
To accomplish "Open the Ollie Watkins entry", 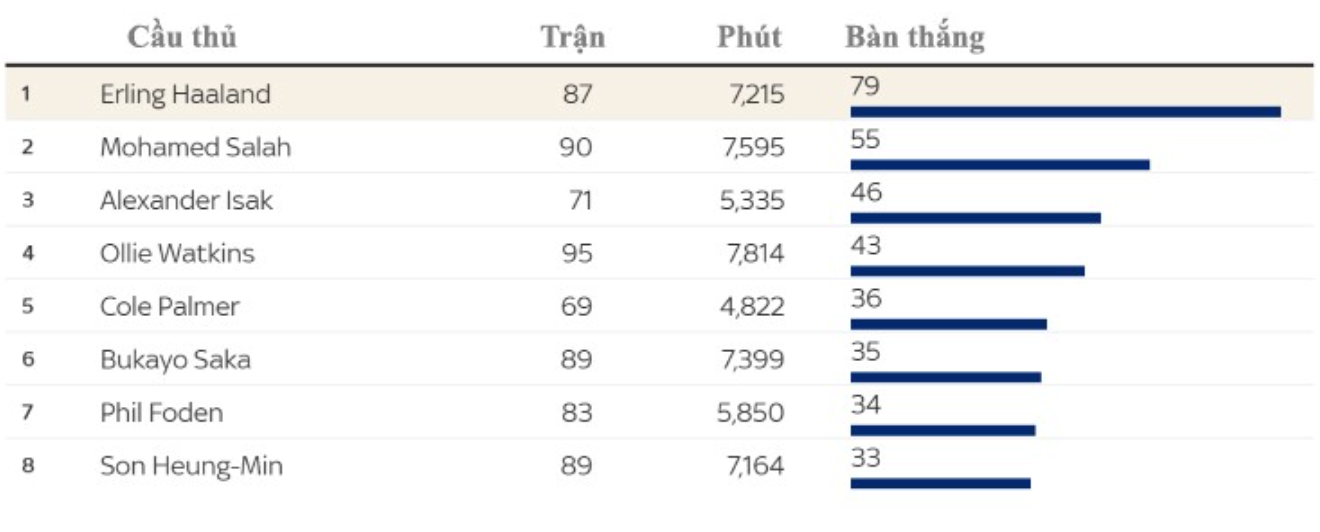I will click(177, 253).
